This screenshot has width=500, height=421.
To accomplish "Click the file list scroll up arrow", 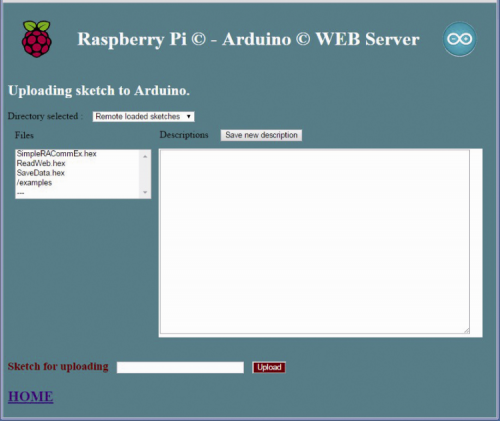I will (145, 156).
